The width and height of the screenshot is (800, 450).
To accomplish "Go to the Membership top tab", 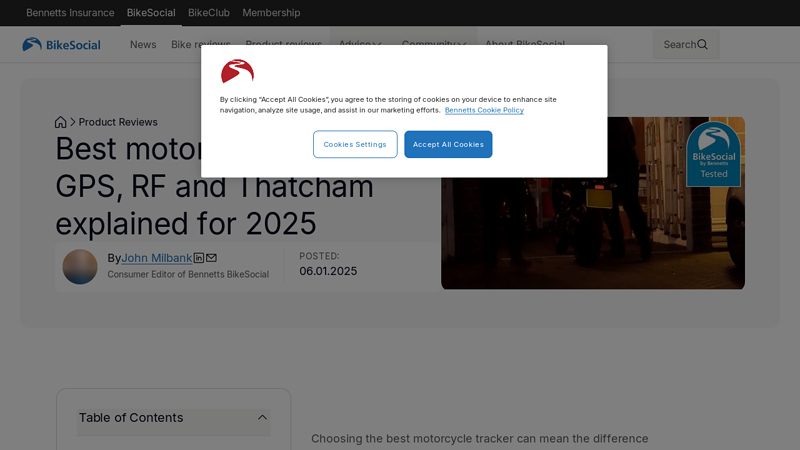I will click(x=271, y=13).
